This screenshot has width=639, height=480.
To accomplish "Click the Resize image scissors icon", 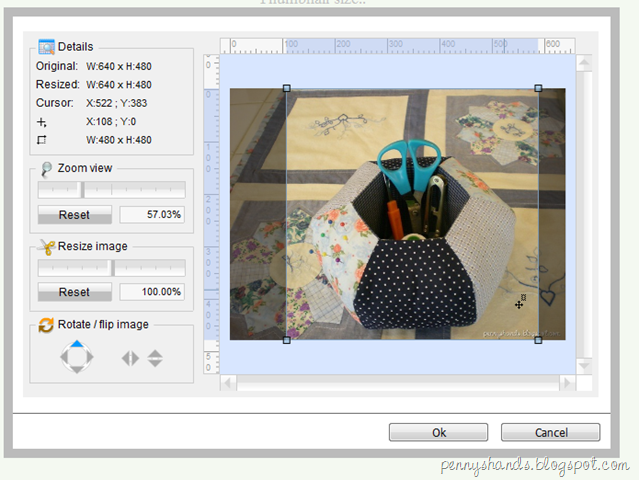I will [x=46, y=247].
